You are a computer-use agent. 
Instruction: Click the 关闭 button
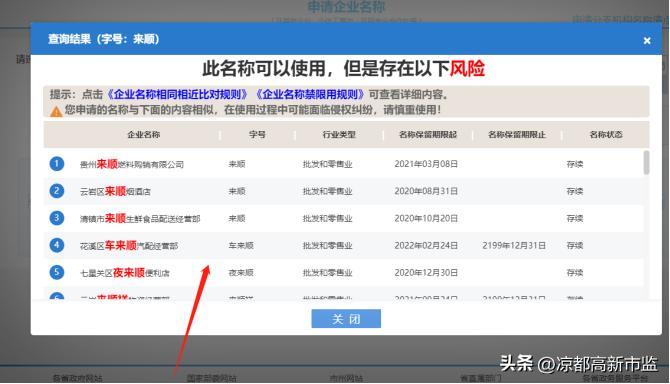click(x=346, y=319)
